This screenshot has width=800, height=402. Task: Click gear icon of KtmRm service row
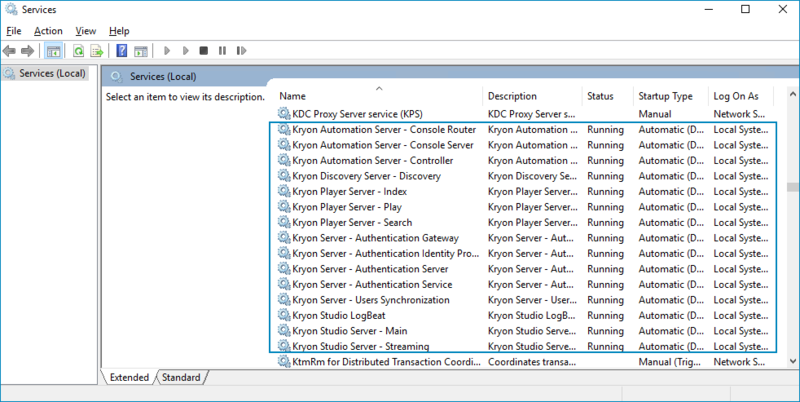coord(284,361)
